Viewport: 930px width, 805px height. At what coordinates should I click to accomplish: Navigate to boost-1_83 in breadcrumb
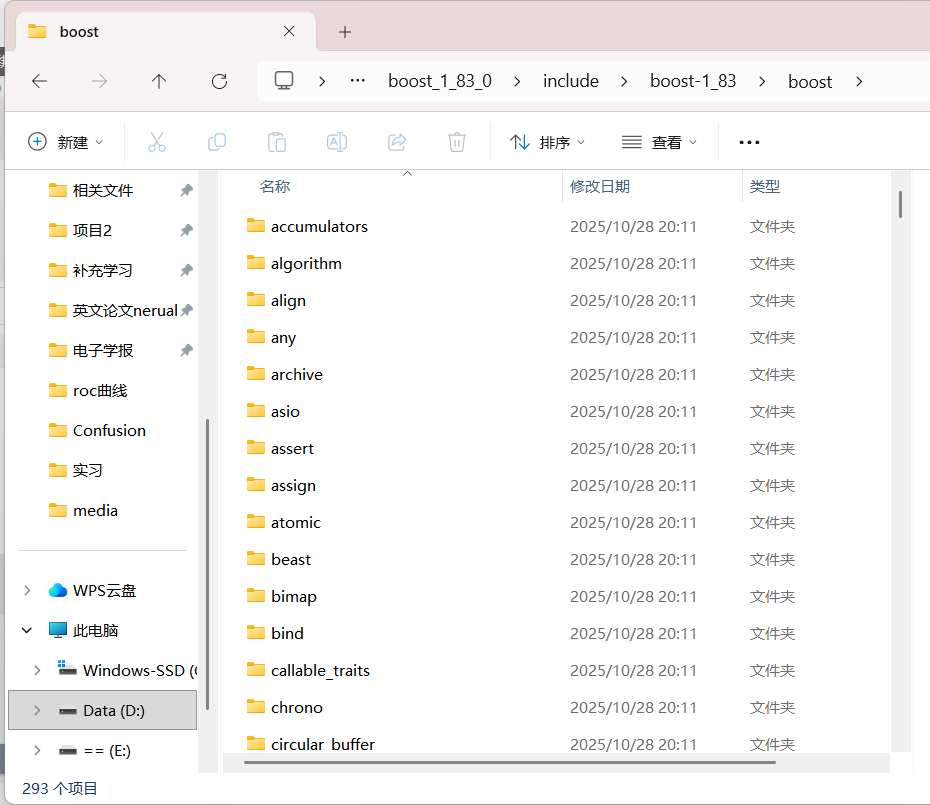693,81
